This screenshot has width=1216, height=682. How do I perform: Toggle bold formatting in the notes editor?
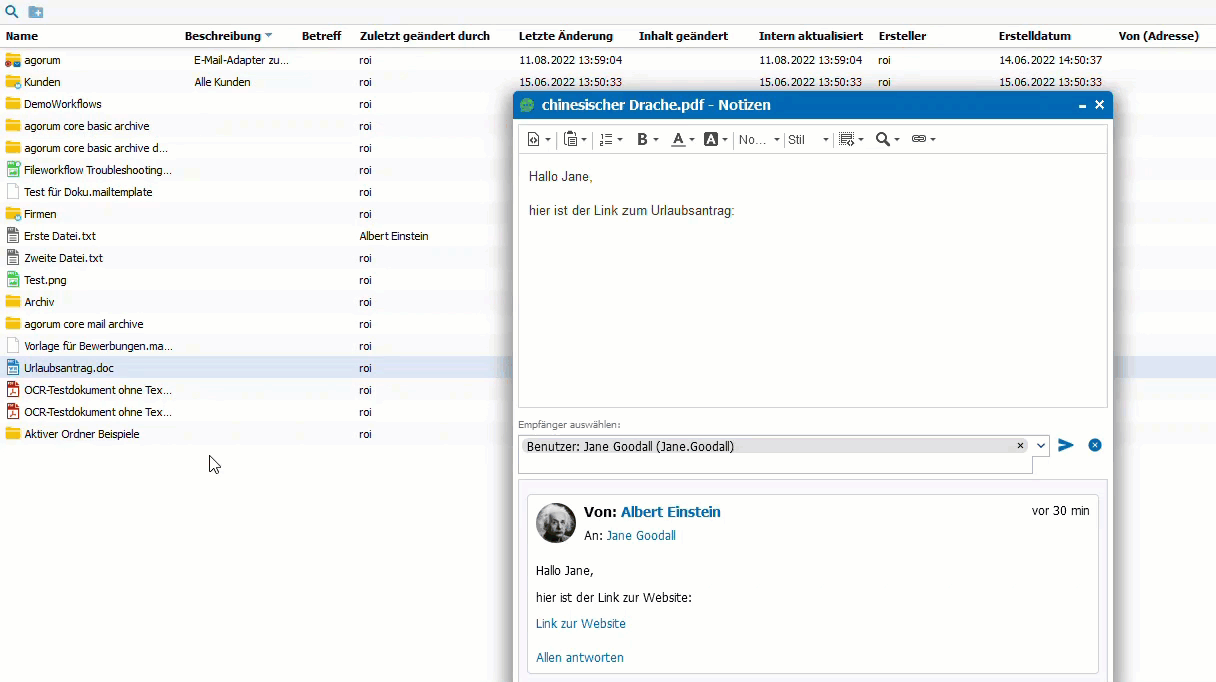click(x=642, y=140)
